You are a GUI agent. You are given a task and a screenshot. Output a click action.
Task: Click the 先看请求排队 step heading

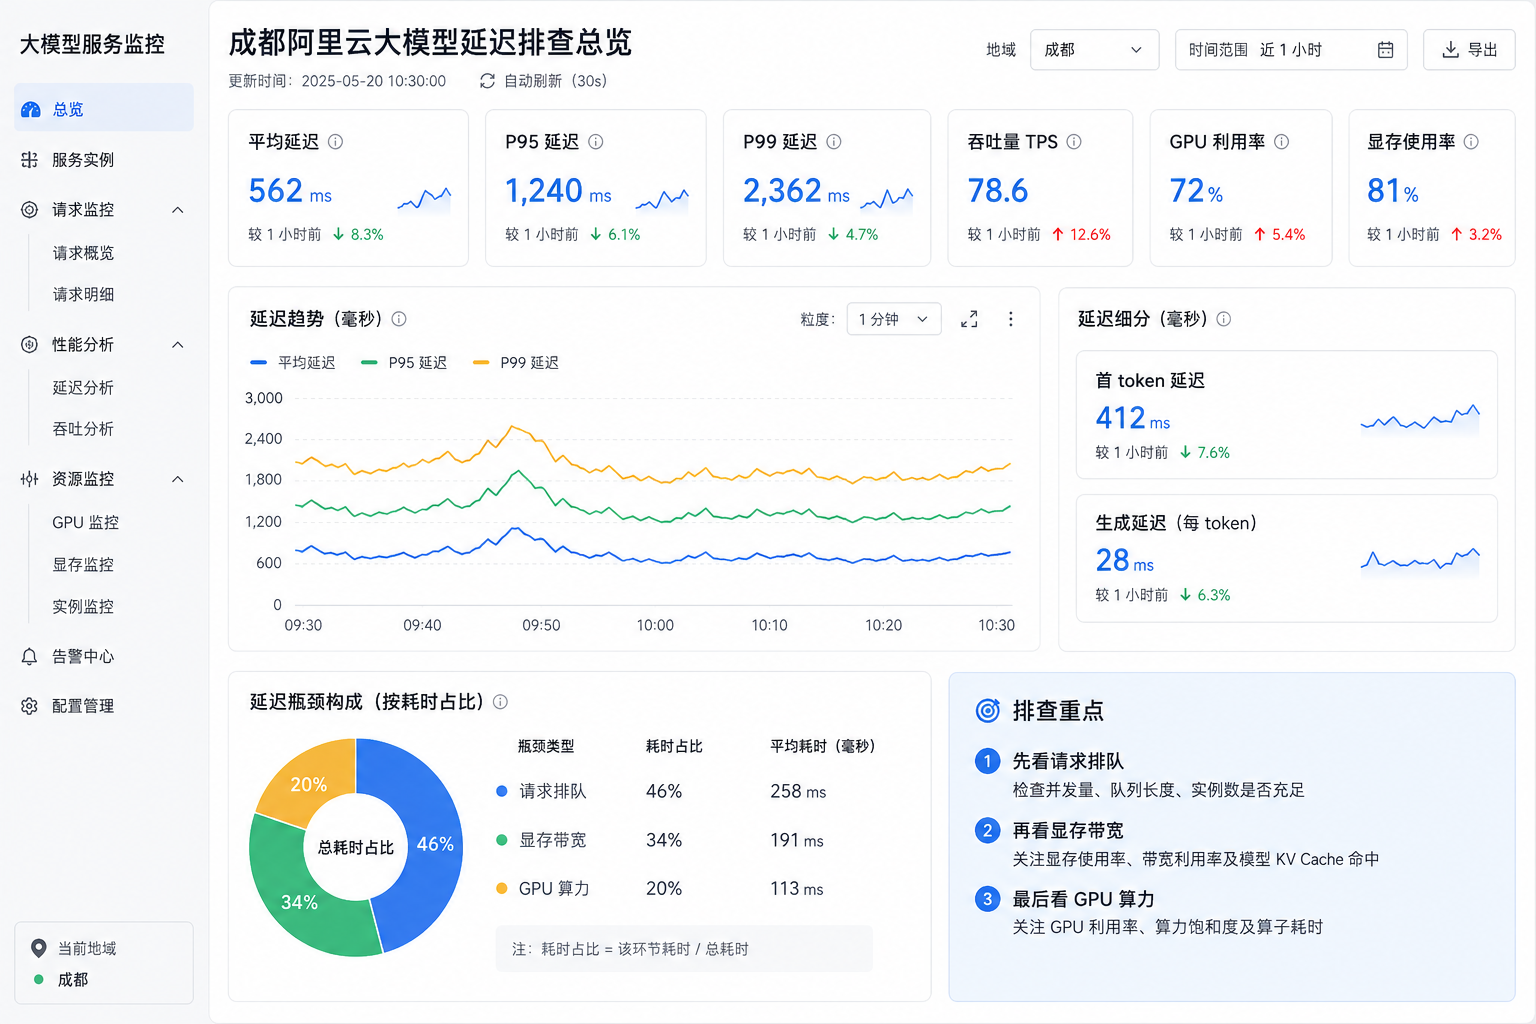coord(1068,761)
